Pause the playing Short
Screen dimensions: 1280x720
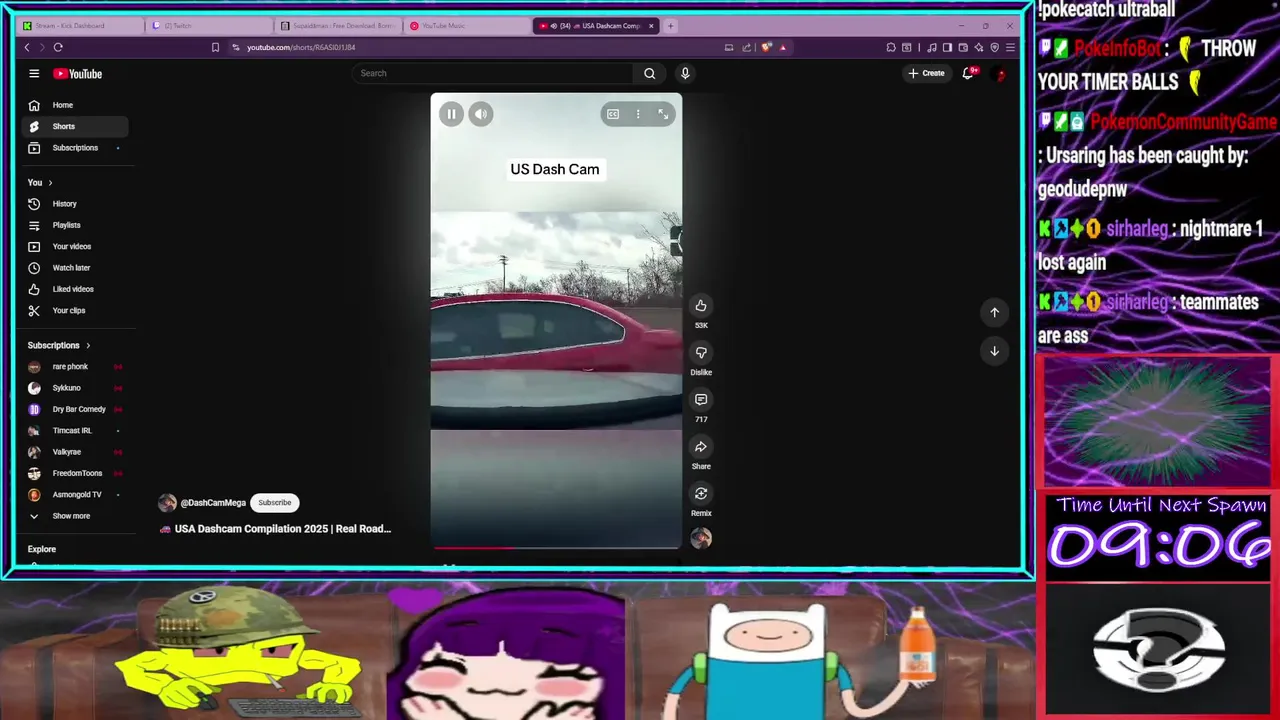[451, 114]
